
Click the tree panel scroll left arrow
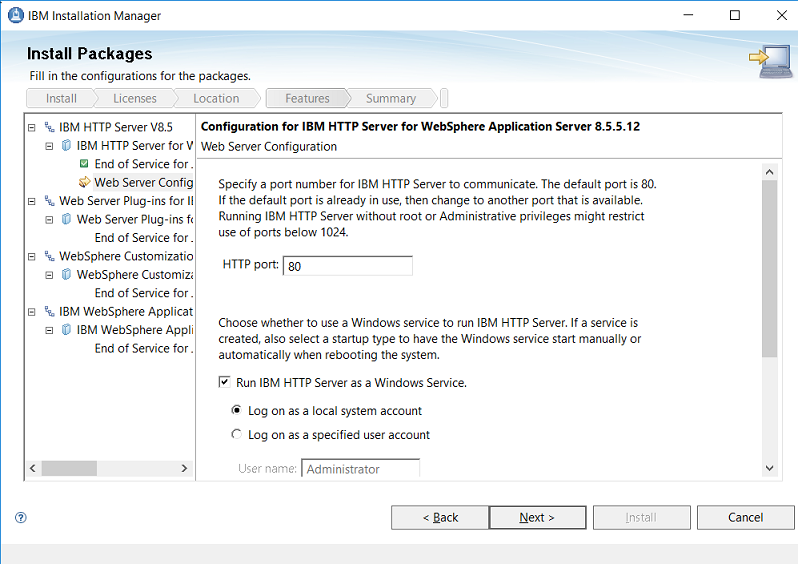[33, 468]
